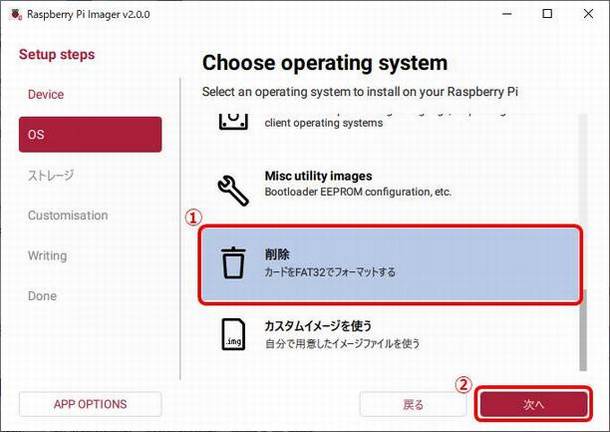Maximize the Raspberry Pi Imager window
Image resolution: width=610 pixels, height=432 pixels.
point(545,14)
